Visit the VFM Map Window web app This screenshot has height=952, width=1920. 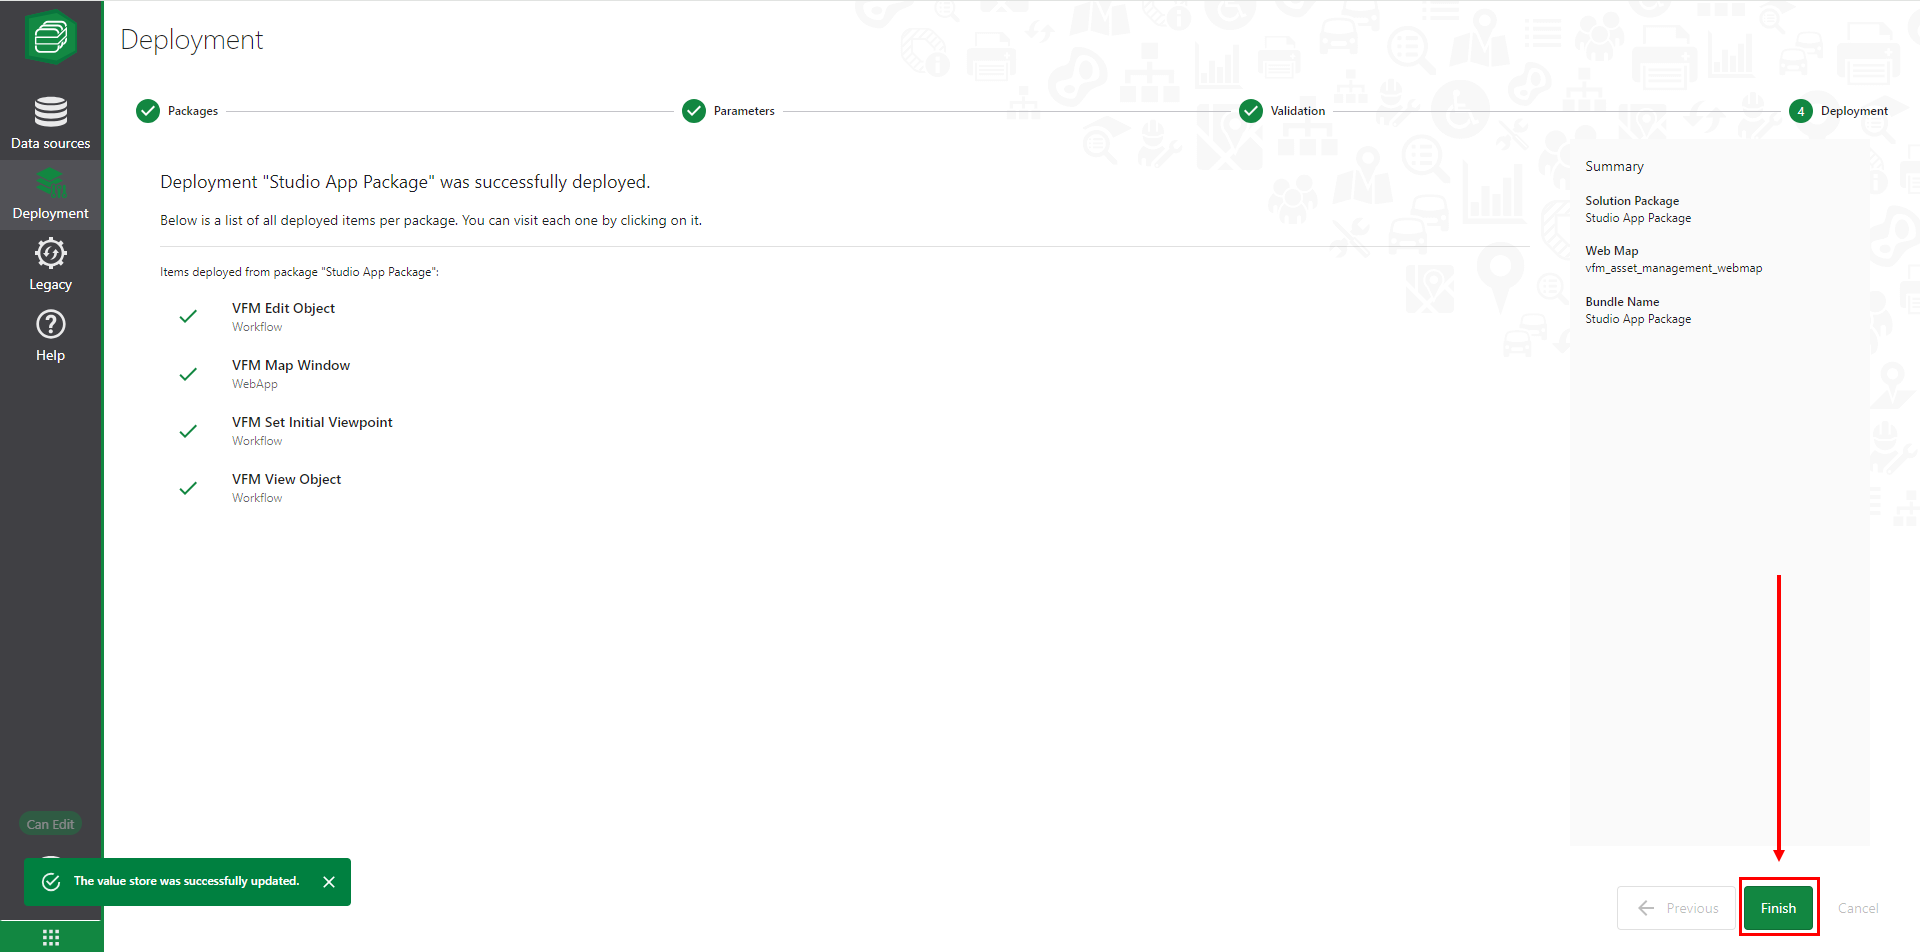(291, 366)
